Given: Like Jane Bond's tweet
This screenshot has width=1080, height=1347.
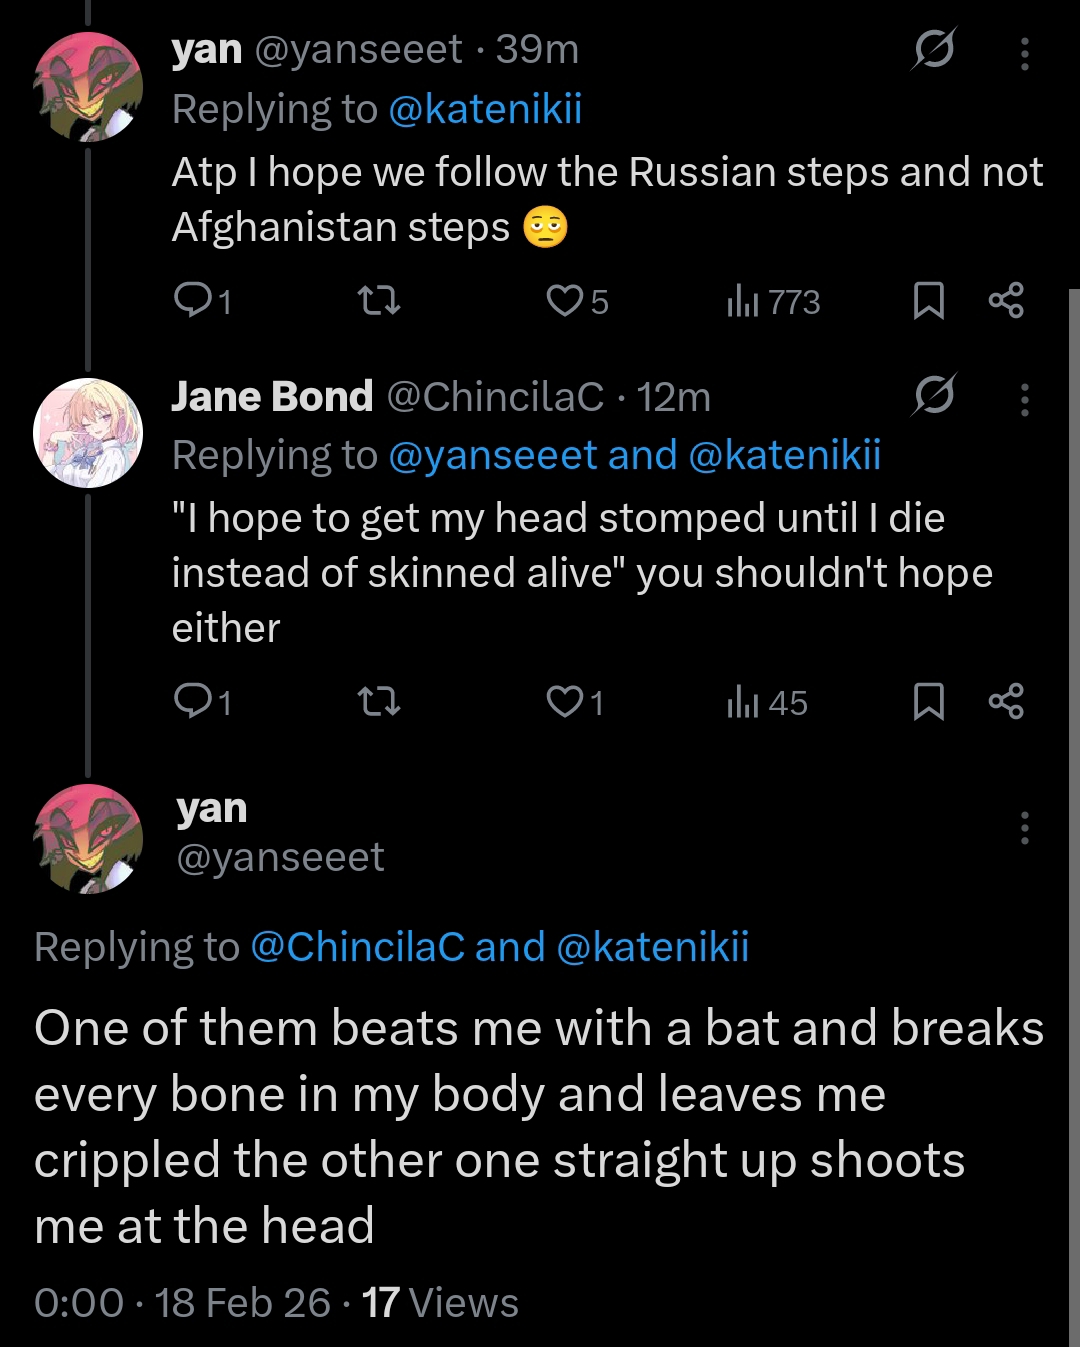Looking at the screenshot, I should click(x=565, y=701).
